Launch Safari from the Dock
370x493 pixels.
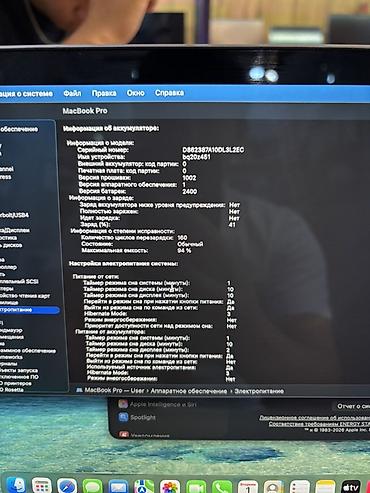pos(67,486)
